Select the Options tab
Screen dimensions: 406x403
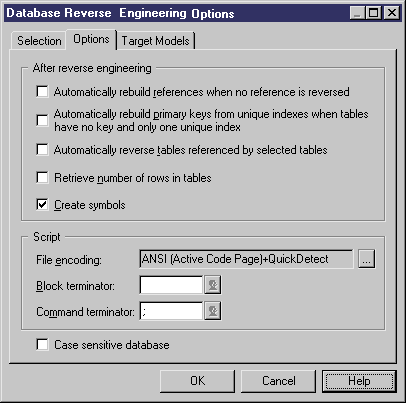tap(91, 39)
